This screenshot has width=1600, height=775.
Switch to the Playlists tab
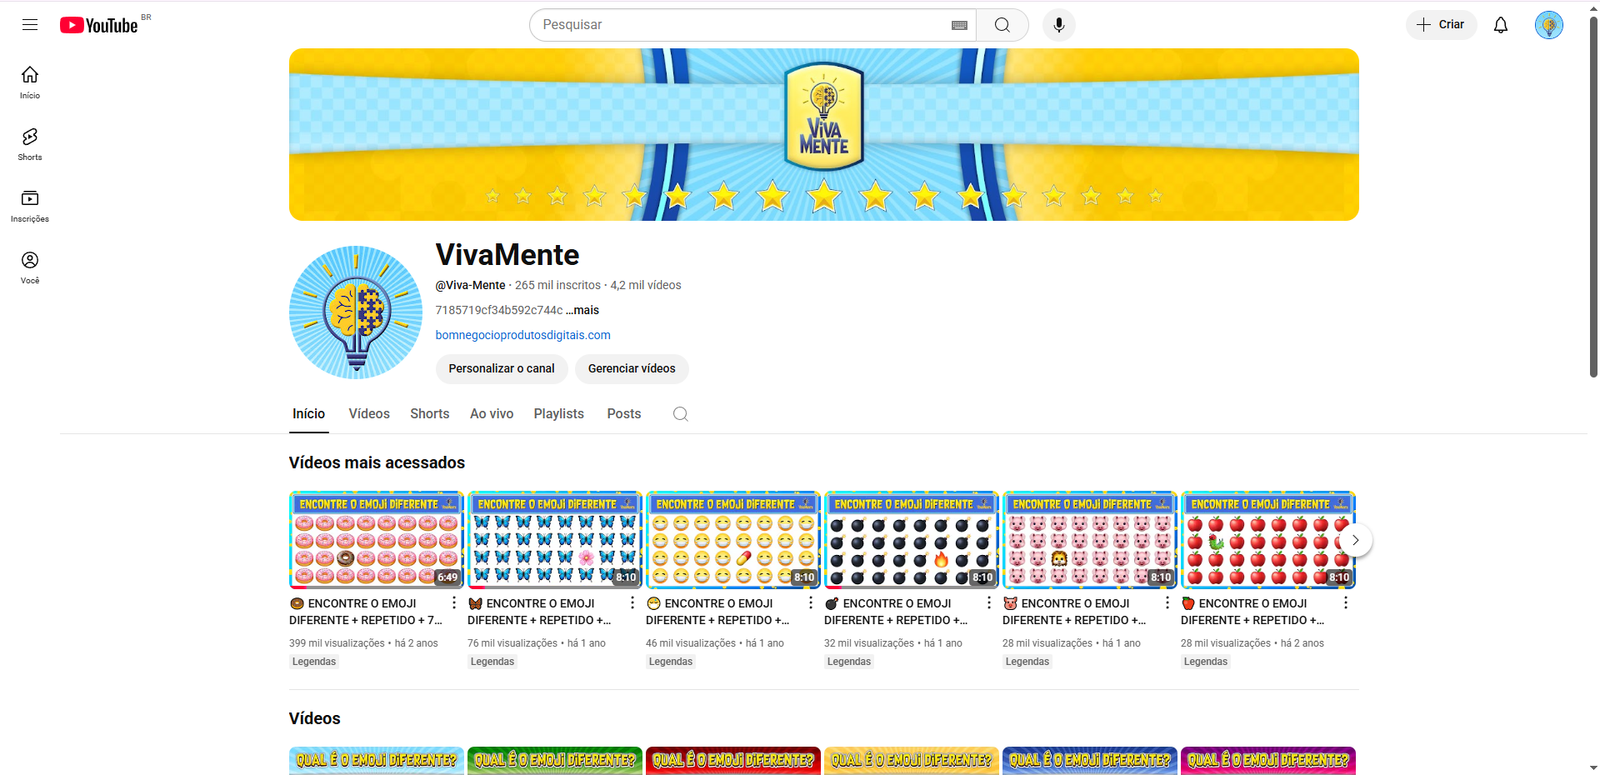(559, 414)
